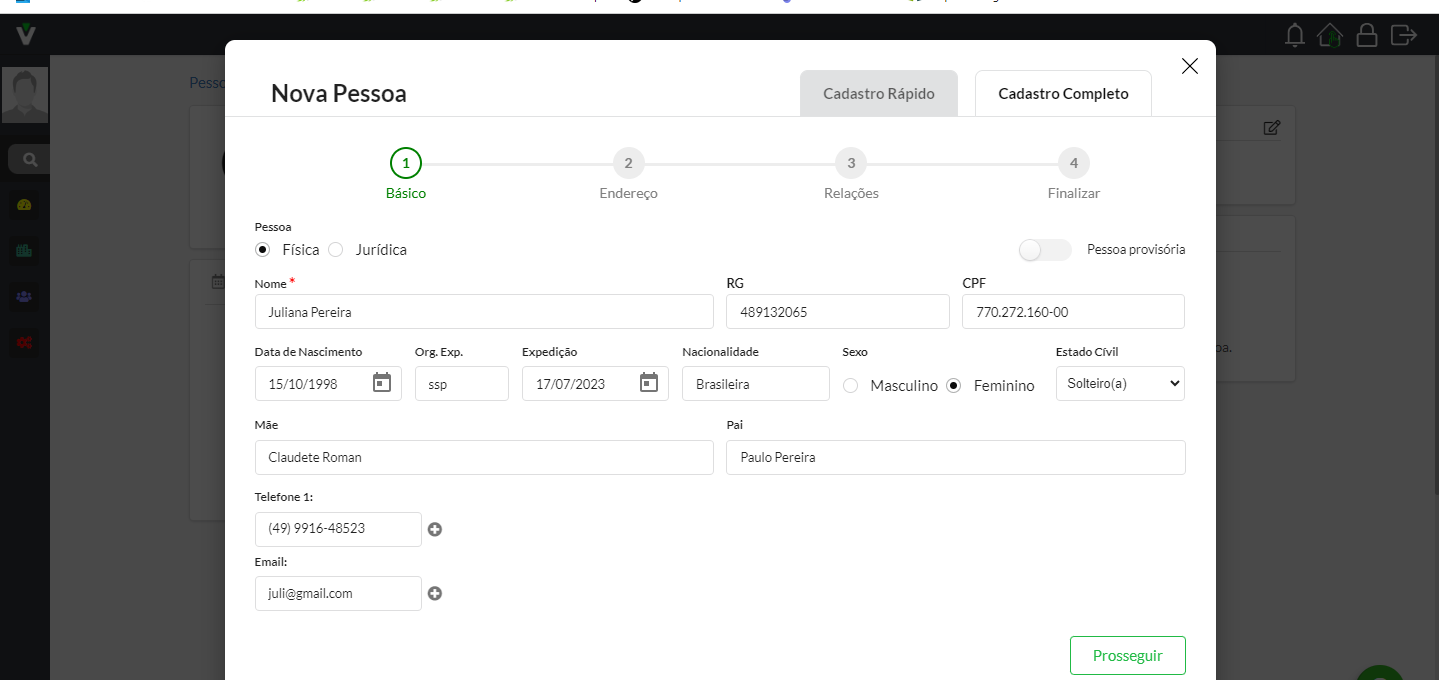The height and width of the screenshot is (680, 1439).
Task: Switch to the Cadastro Rápido tab
Action: 879,94
